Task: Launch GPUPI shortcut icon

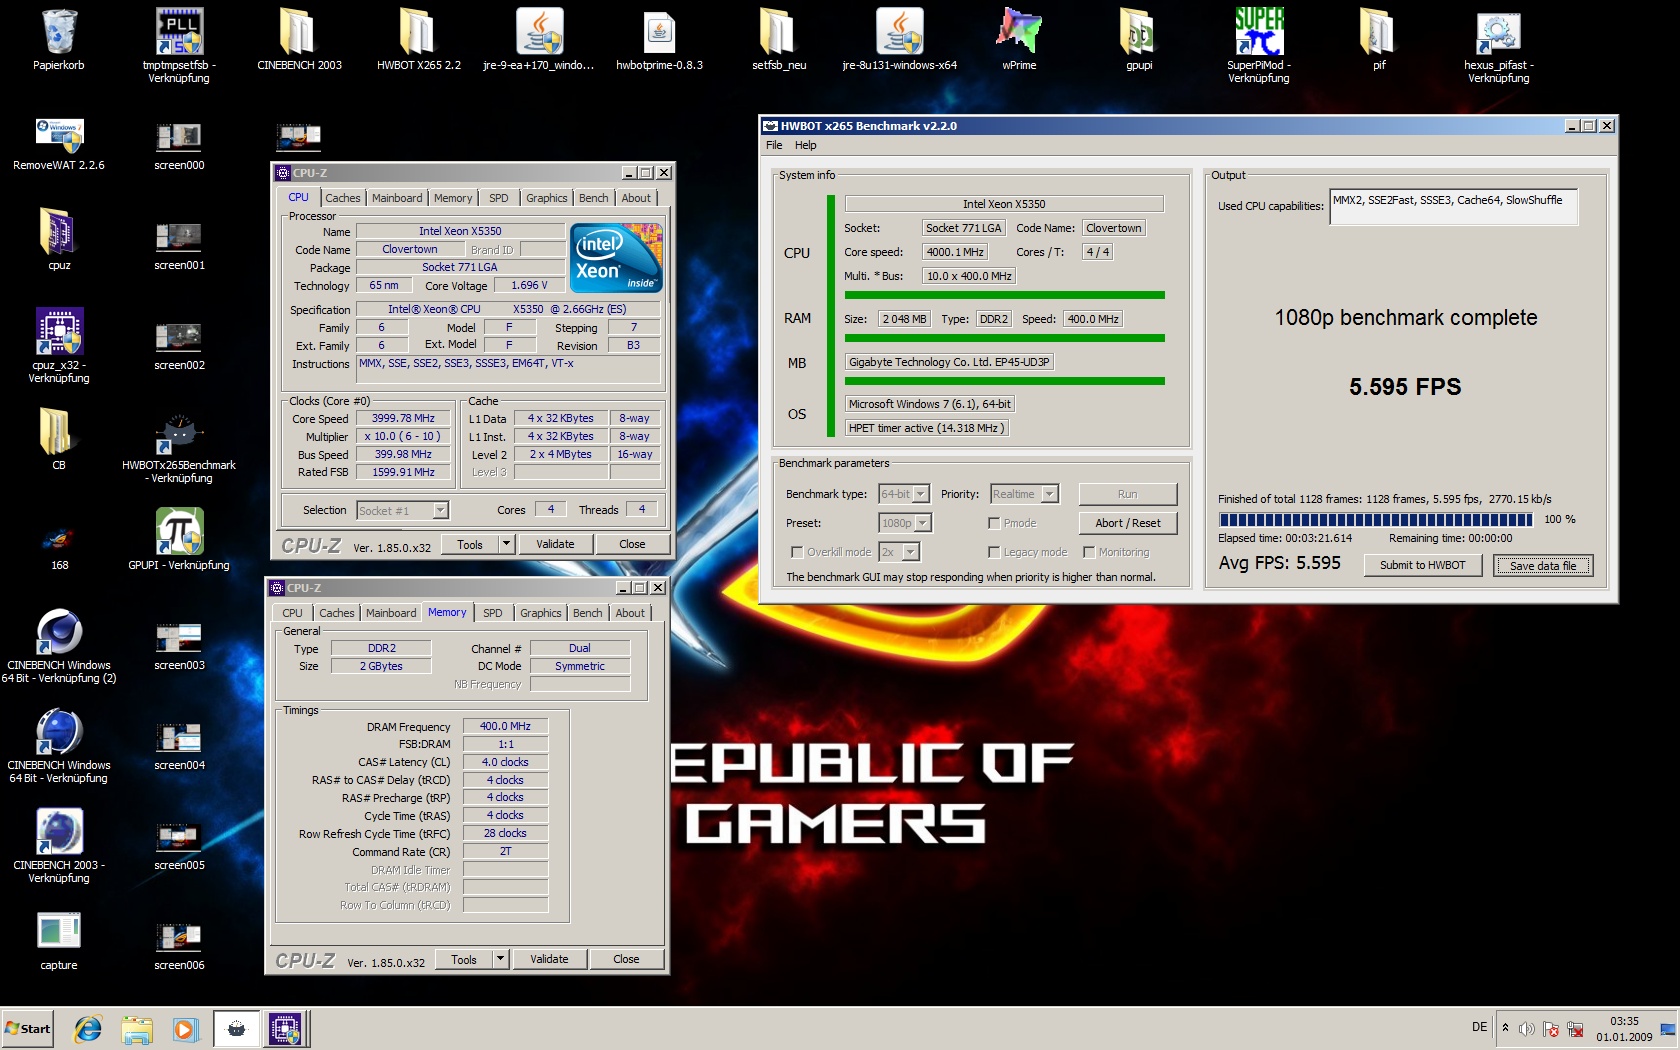Action: tap(179, 532)
